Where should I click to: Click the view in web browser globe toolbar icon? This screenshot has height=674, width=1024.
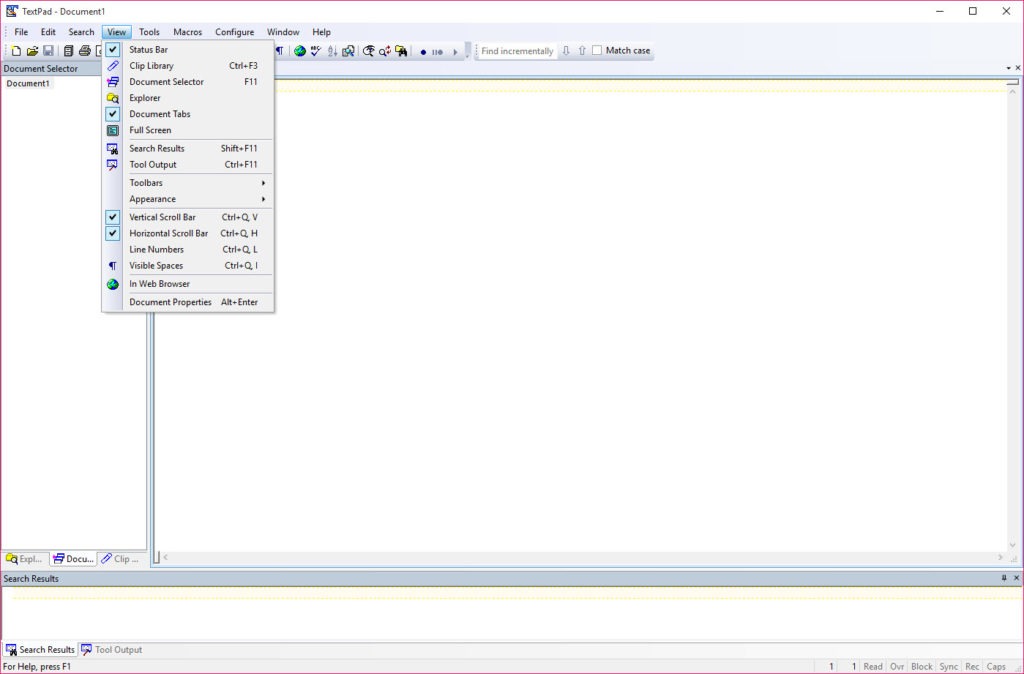pos(300,51)
